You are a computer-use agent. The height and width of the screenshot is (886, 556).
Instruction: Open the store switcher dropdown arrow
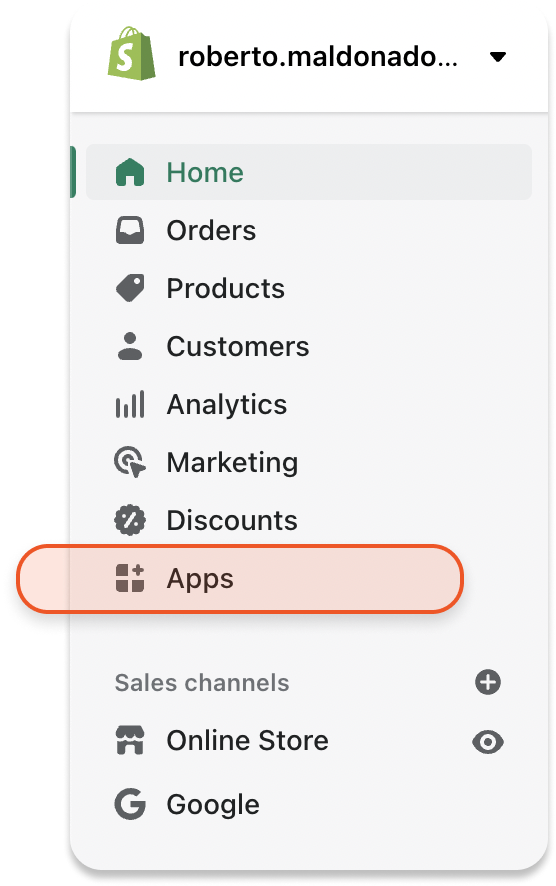tap(498, 57)
